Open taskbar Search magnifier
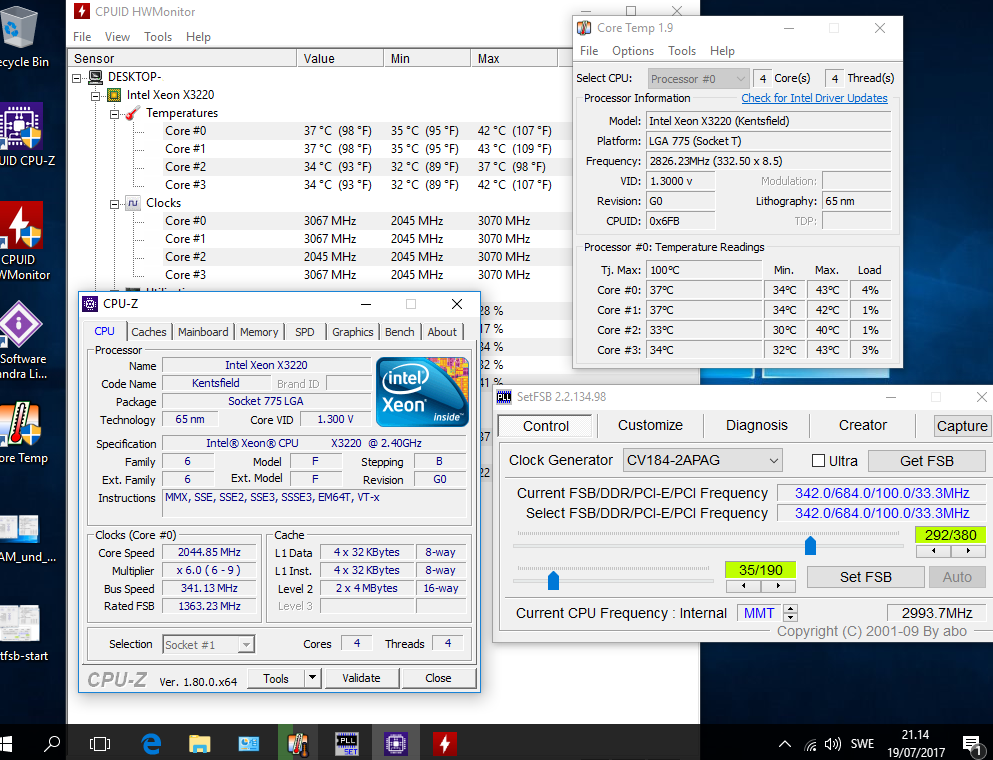 click(52, 744)
